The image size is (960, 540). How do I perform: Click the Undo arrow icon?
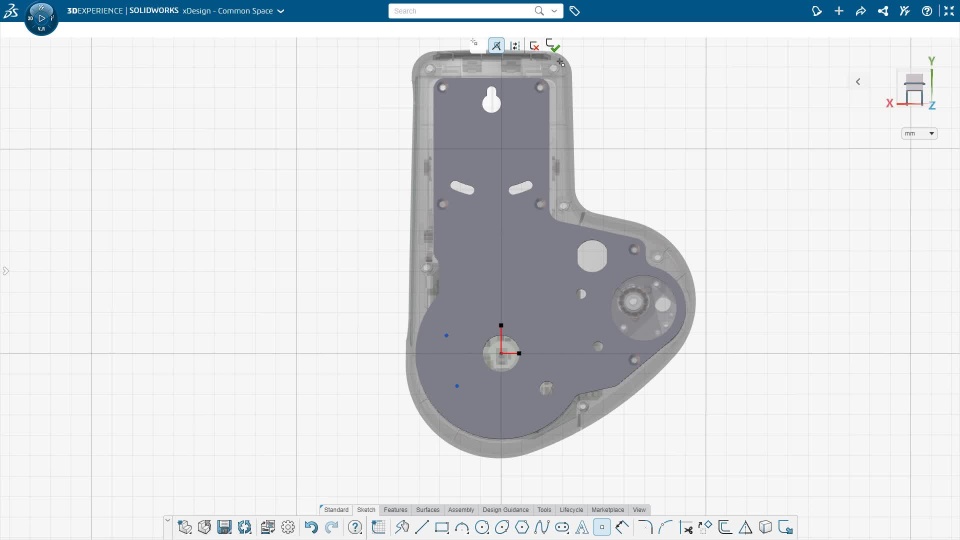coord(311,527)
